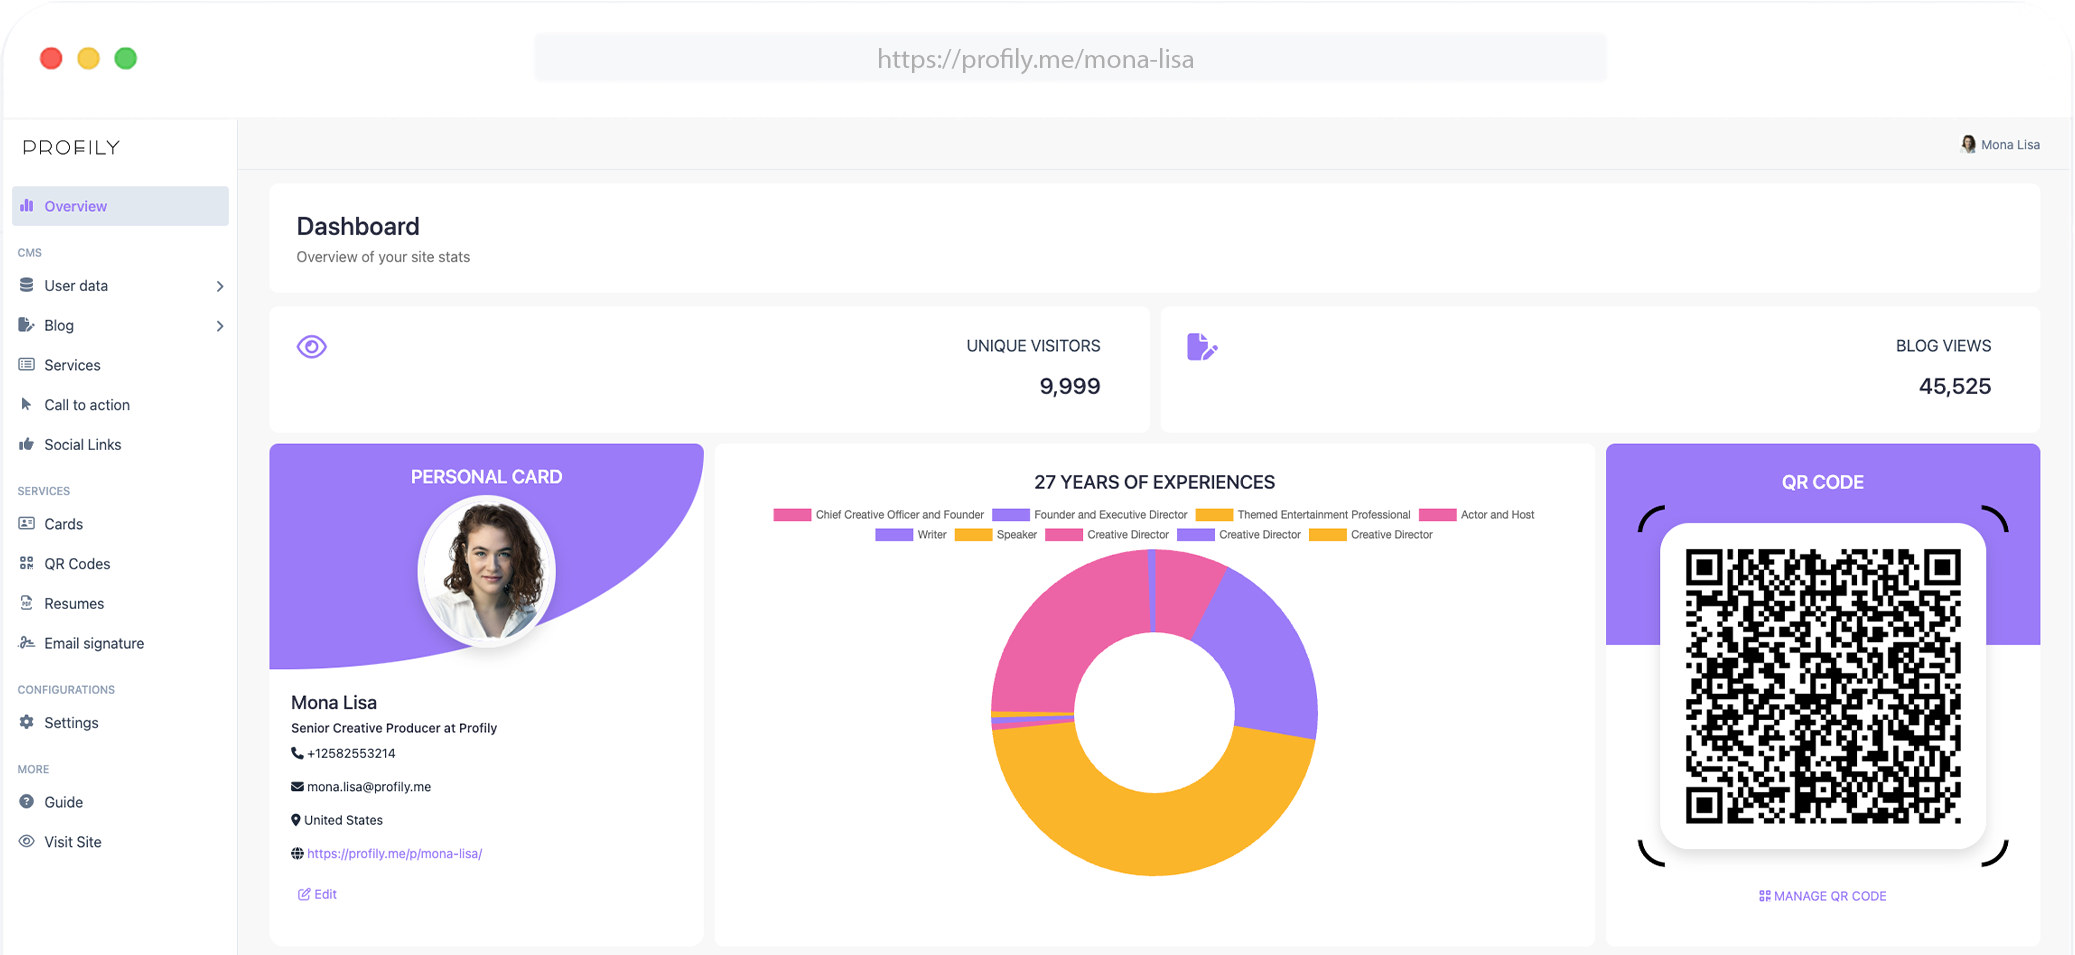Click the Visit Site eye icon
This screenshot has width=2075, height=955.
click(27, 841)
